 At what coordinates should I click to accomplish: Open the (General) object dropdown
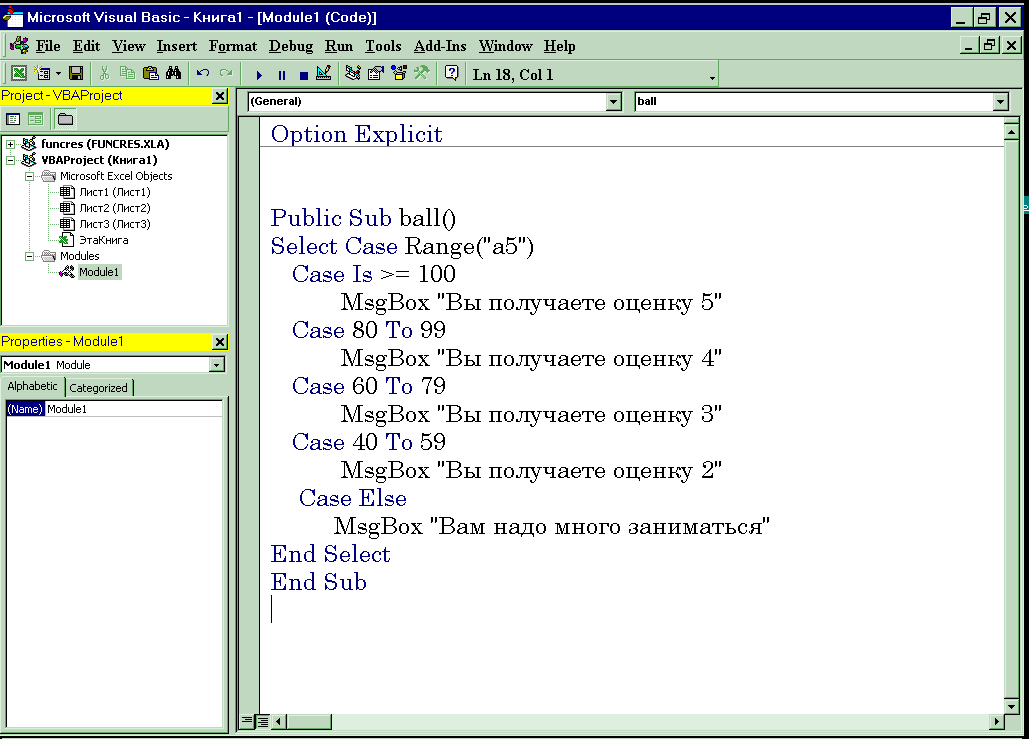point(614,102)
